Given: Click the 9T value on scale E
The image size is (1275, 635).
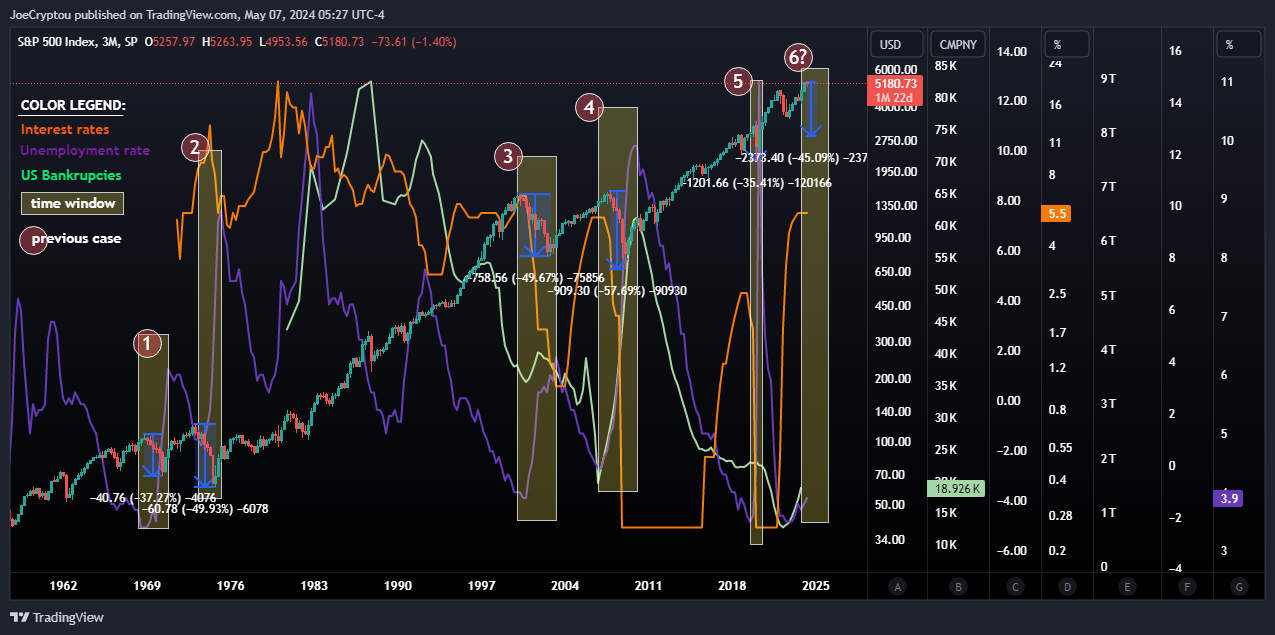Looking at the screenshot, I should [1108, 78].
